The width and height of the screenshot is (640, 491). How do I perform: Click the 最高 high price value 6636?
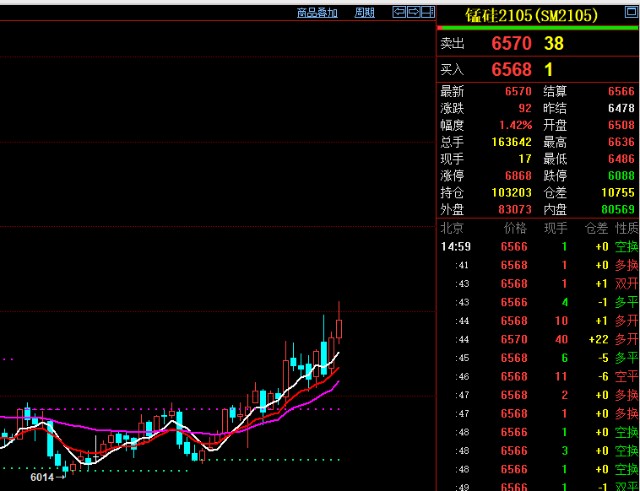620,141
